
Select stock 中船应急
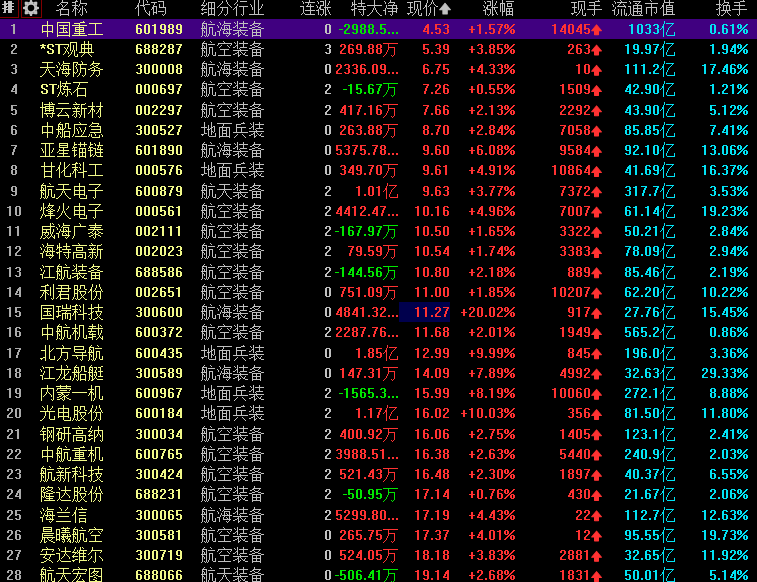coord(71,130)
